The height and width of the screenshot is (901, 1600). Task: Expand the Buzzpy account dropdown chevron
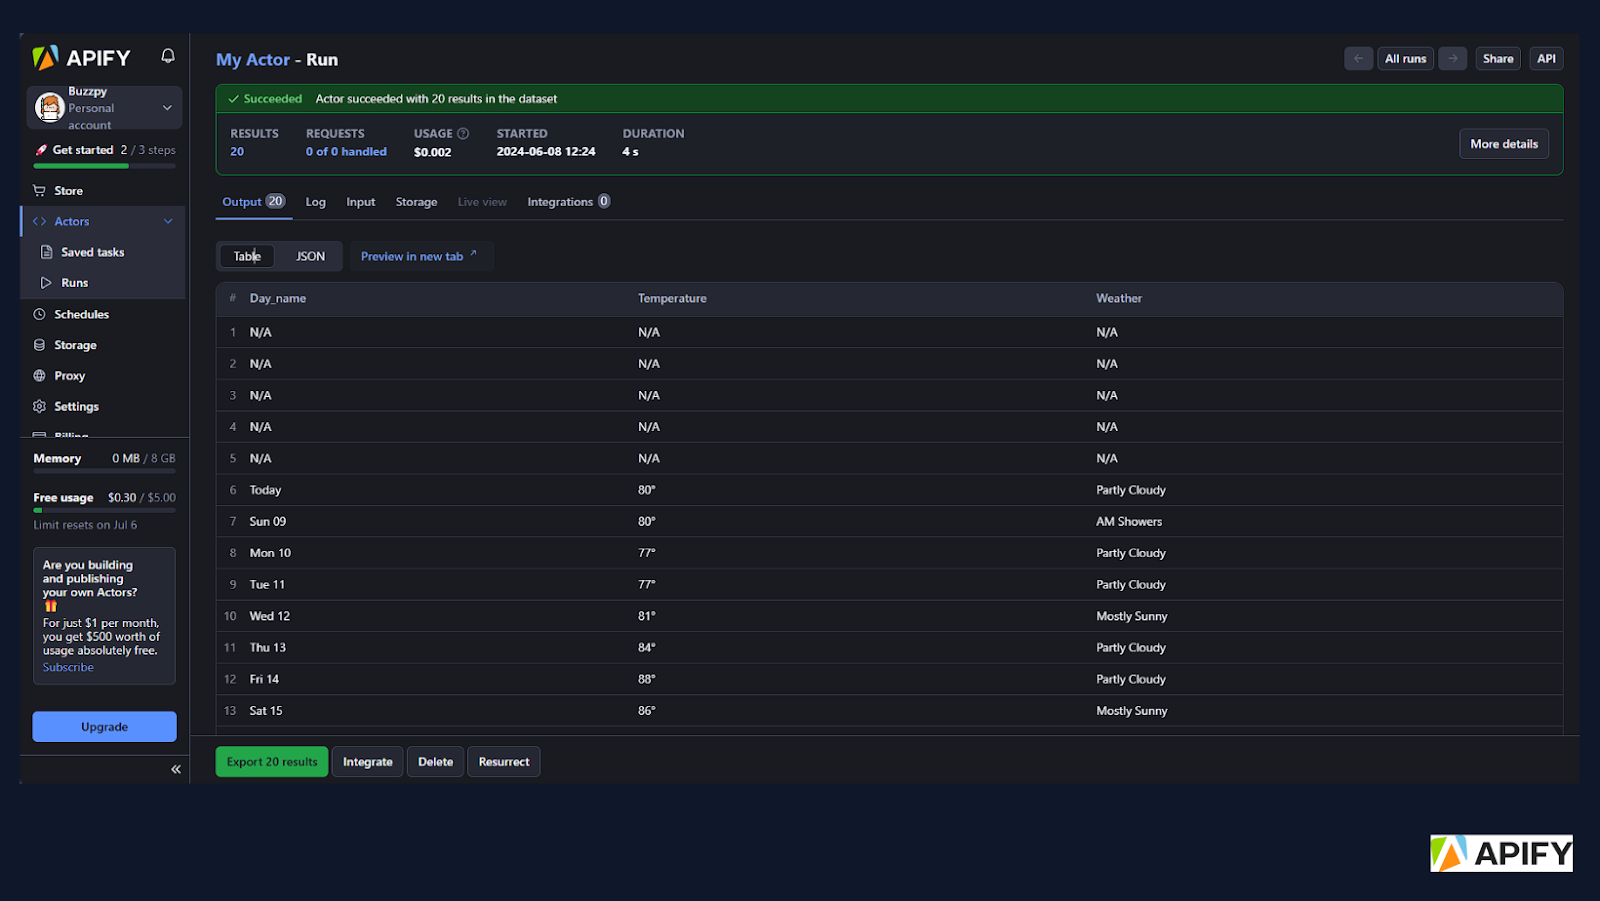tap(167, 107)
